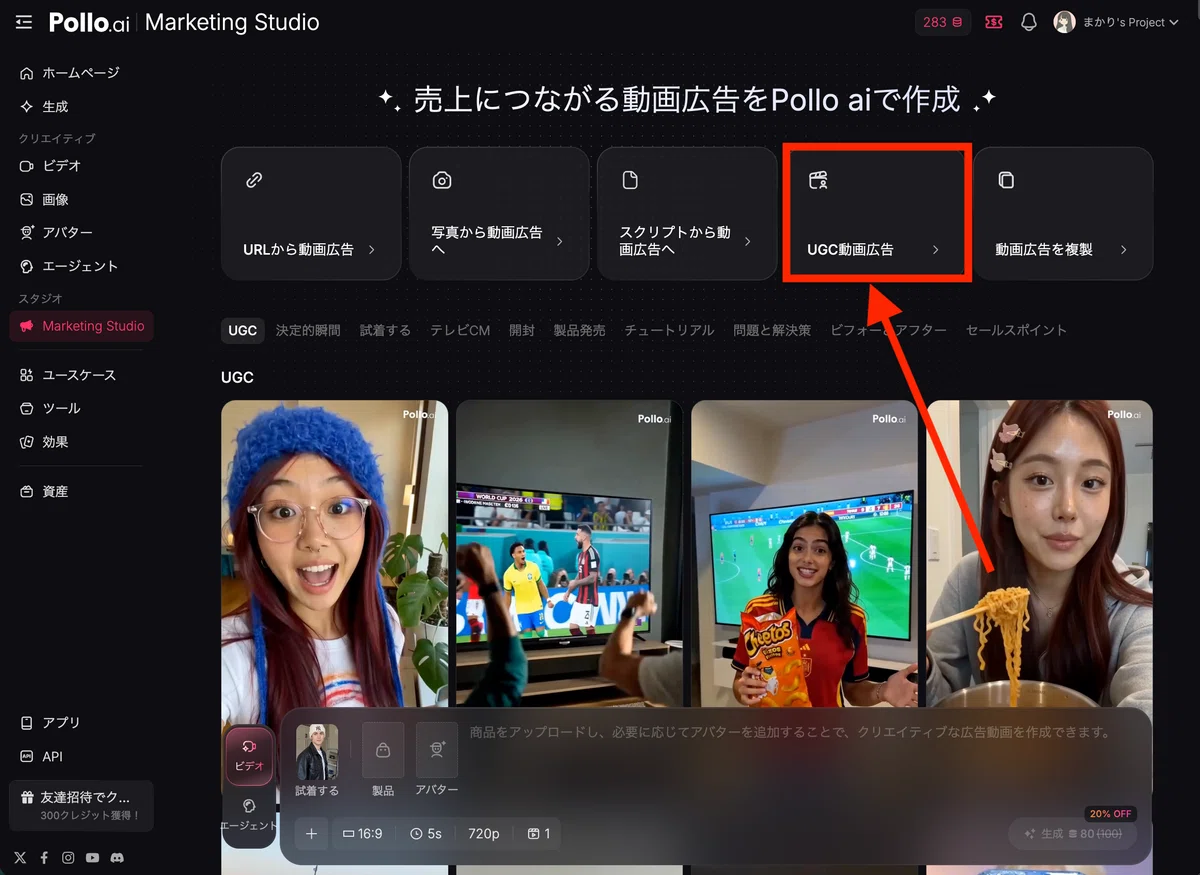The width and height of the screenshot is (1200, 875).
Task: Select Marketing Studio in the sidebar
Action: point(81,326)
